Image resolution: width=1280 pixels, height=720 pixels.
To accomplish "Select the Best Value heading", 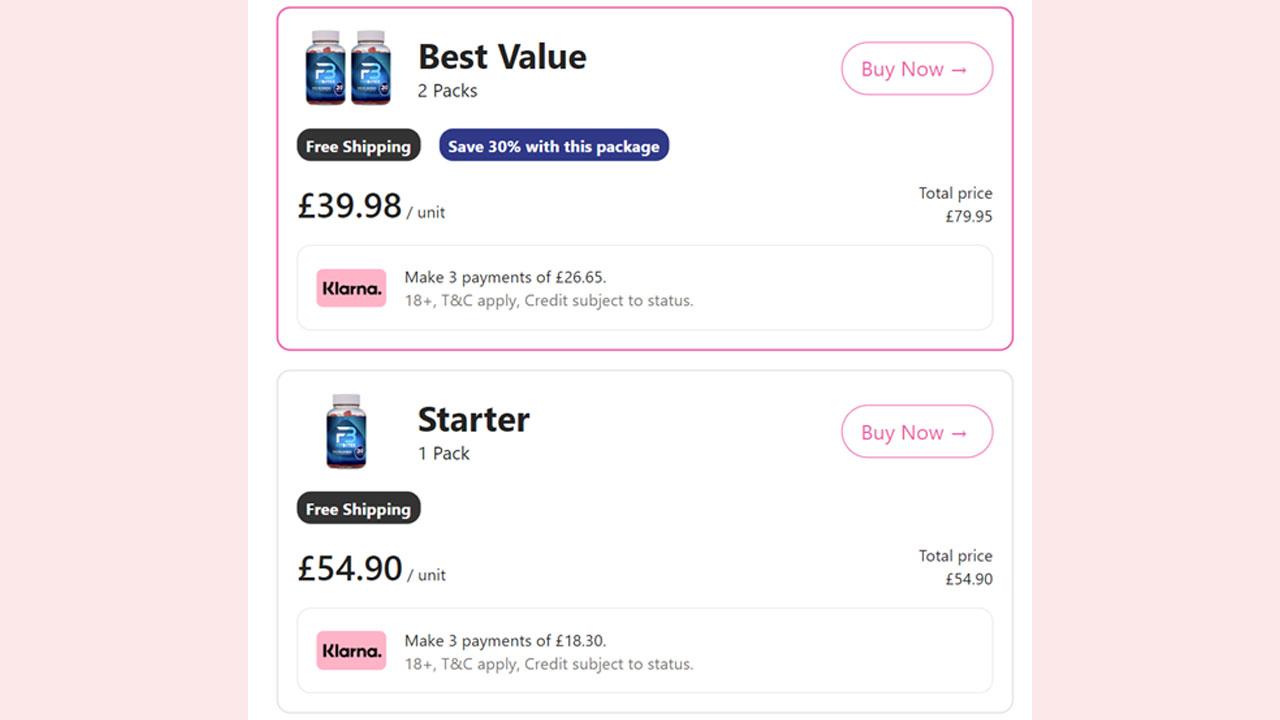I will 502,57.
